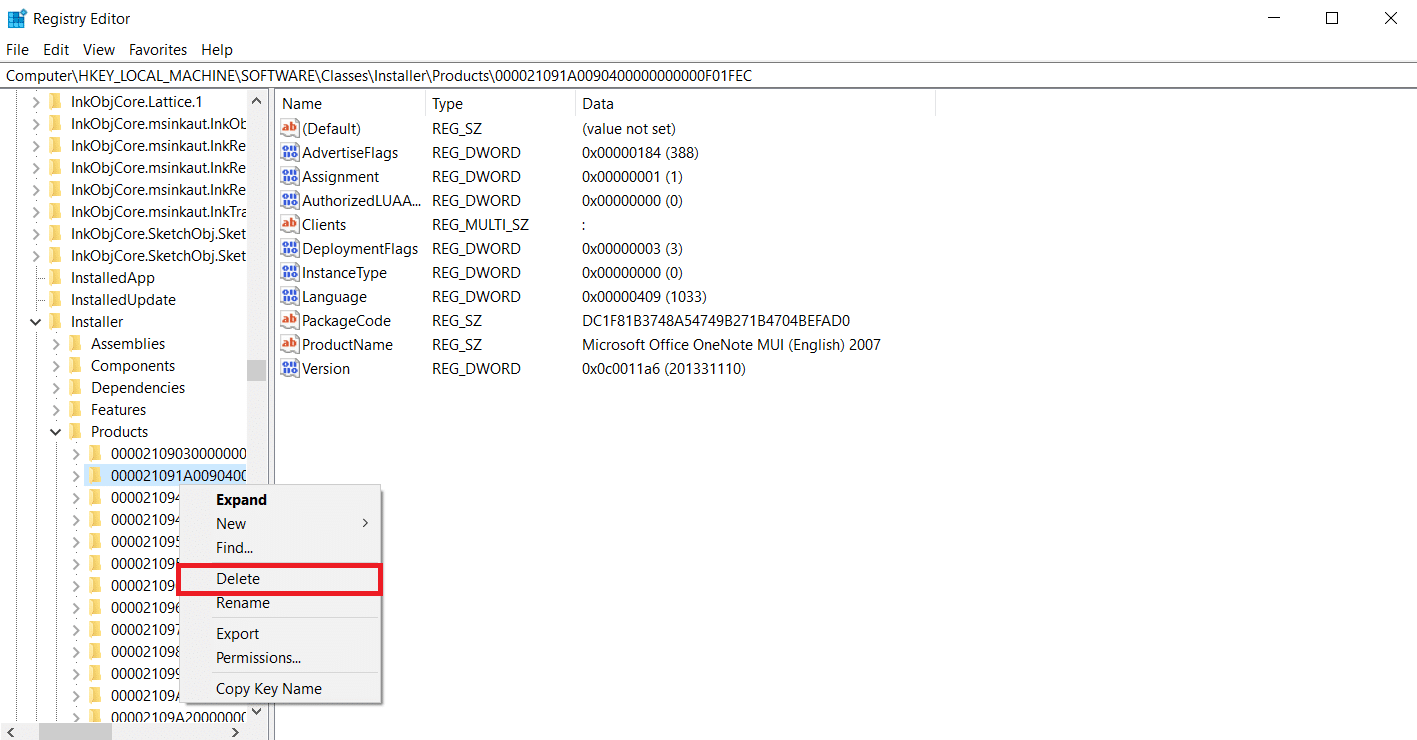The width and height of the screenshot is (1417, 740).
Task: Click the REG_MULTI_SZ type cell
Action: (480, 224)
